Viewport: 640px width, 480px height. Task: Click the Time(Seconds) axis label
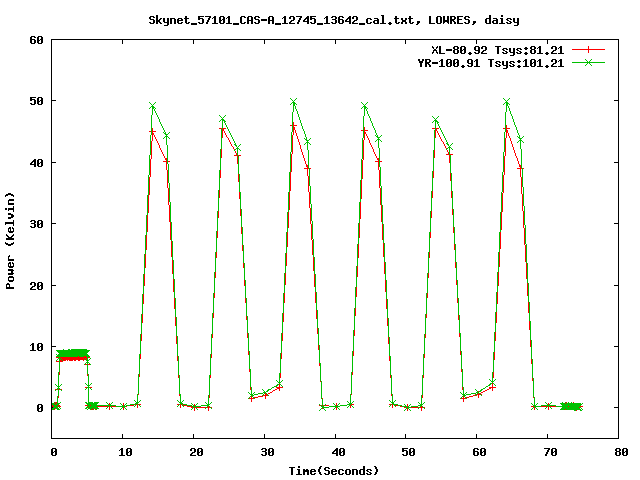click(x=334, y=471)
